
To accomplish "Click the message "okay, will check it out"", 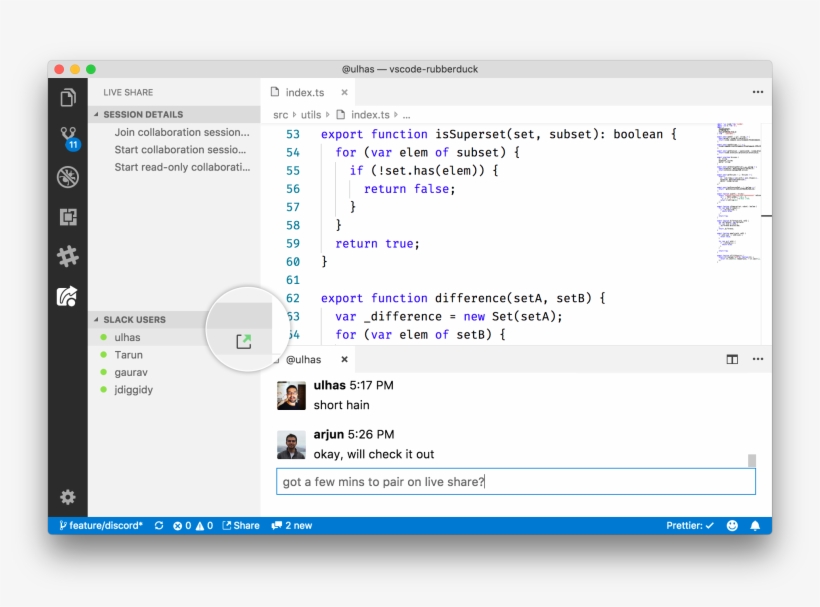I will coord(373,454).
